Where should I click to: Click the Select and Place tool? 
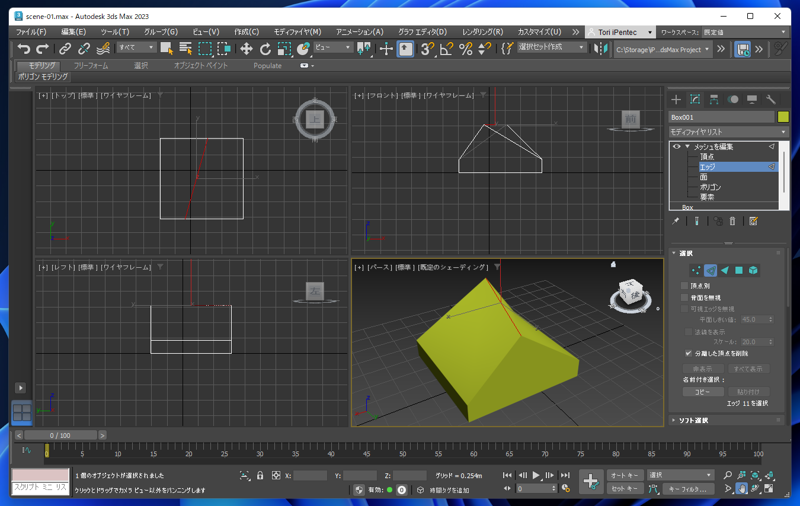point(303,48)
